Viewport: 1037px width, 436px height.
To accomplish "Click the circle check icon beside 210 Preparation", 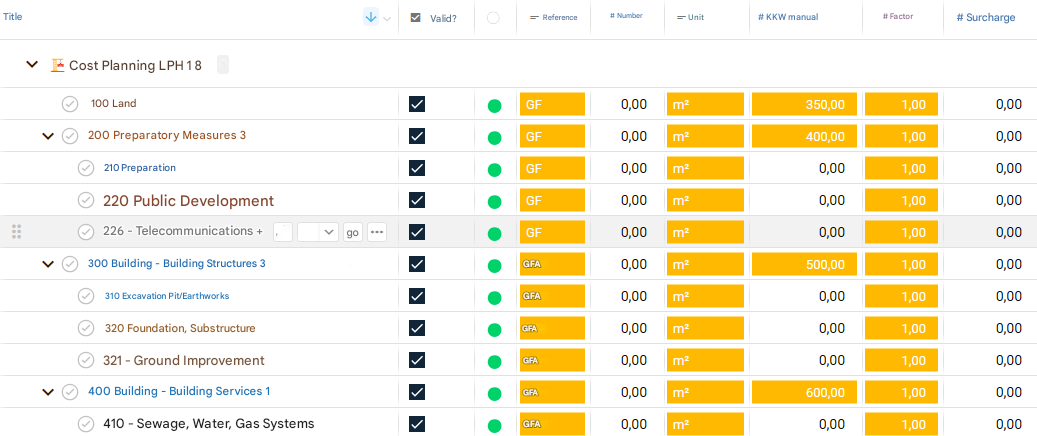I will [x=86, y=168].
